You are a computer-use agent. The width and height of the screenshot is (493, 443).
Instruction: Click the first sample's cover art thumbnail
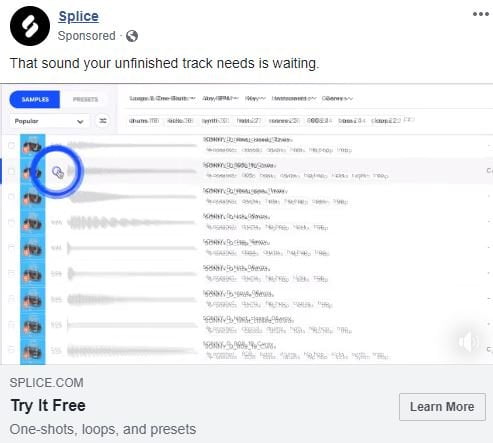pos(32,146)
